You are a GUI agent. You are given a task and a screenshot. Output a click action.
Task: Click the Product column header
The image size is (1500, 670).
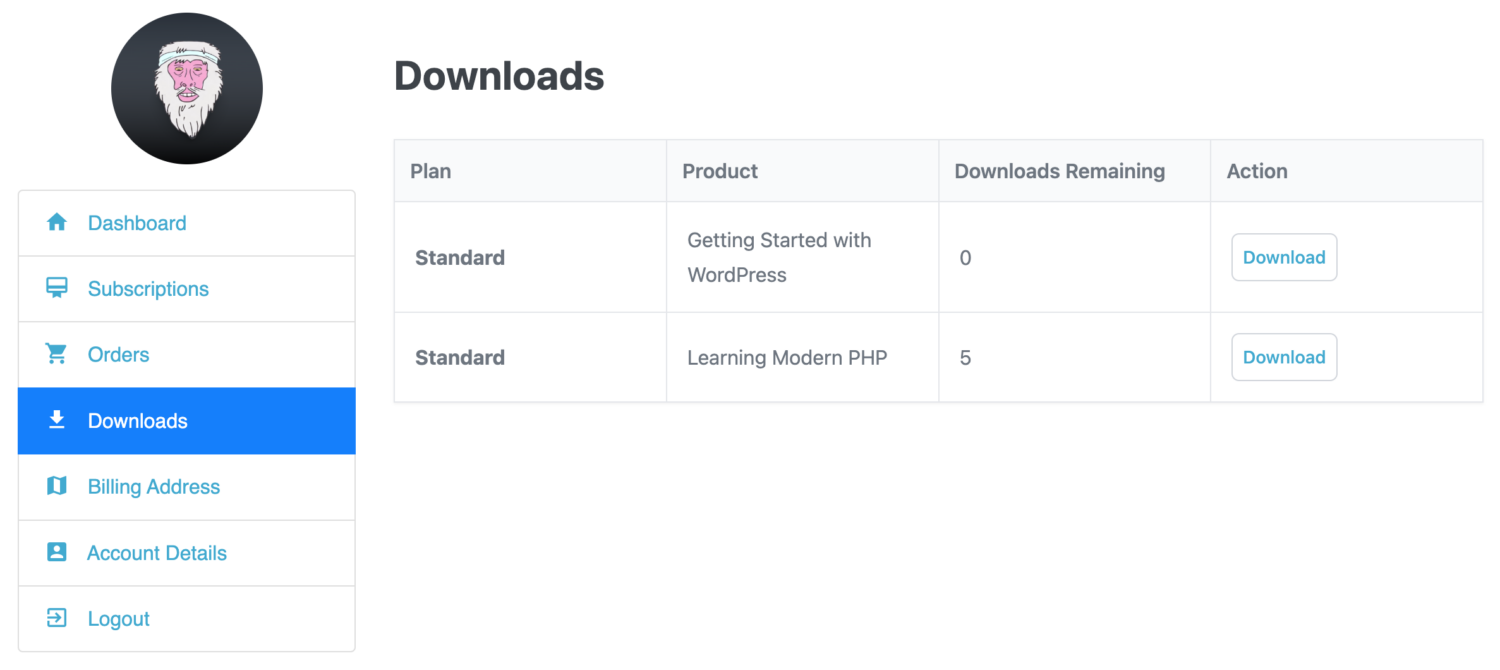[x=720, y=171]
